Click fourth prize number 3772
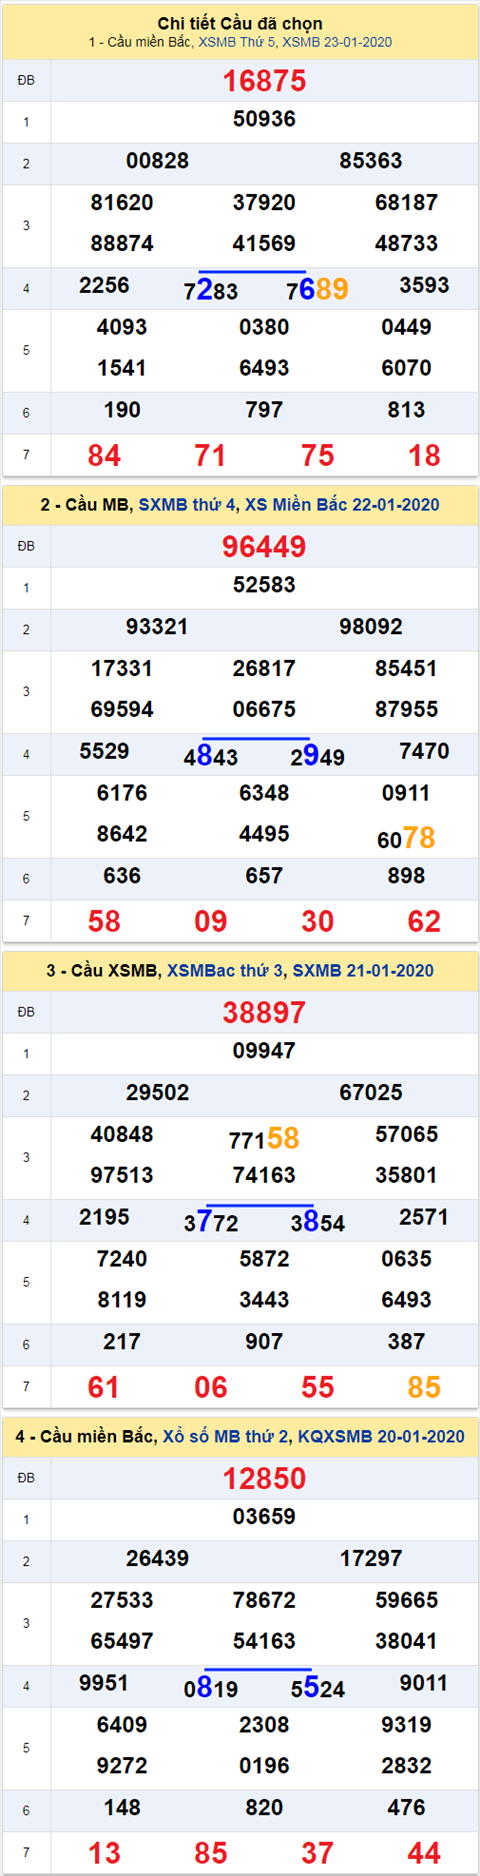This screenshot has width=480, height=1876. 211,1222
